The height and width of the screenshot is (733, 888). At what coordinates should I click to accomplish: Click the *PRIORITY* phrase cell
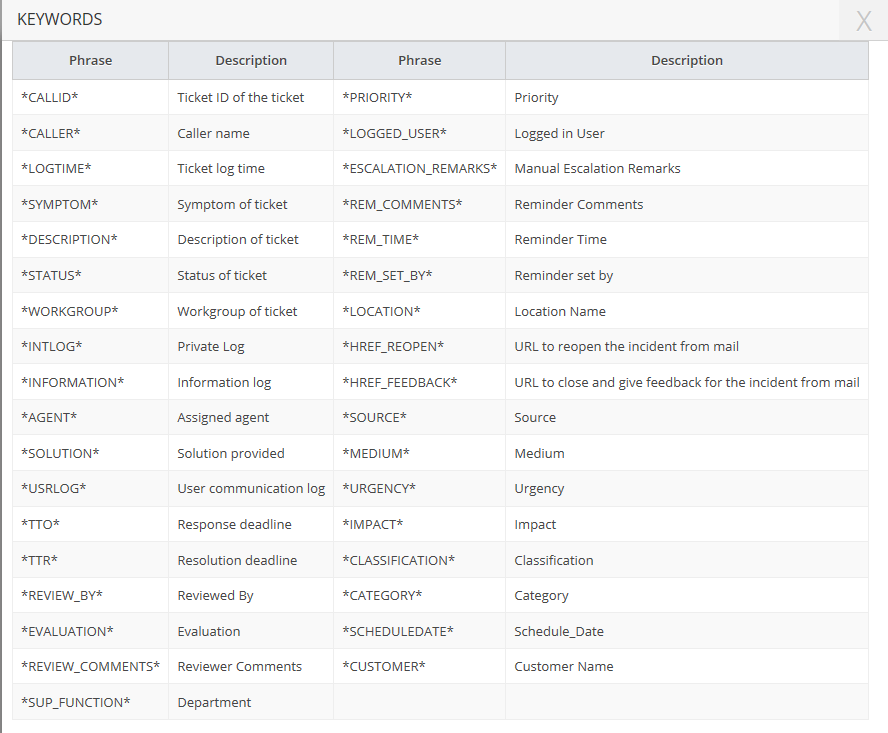[377, 97]
